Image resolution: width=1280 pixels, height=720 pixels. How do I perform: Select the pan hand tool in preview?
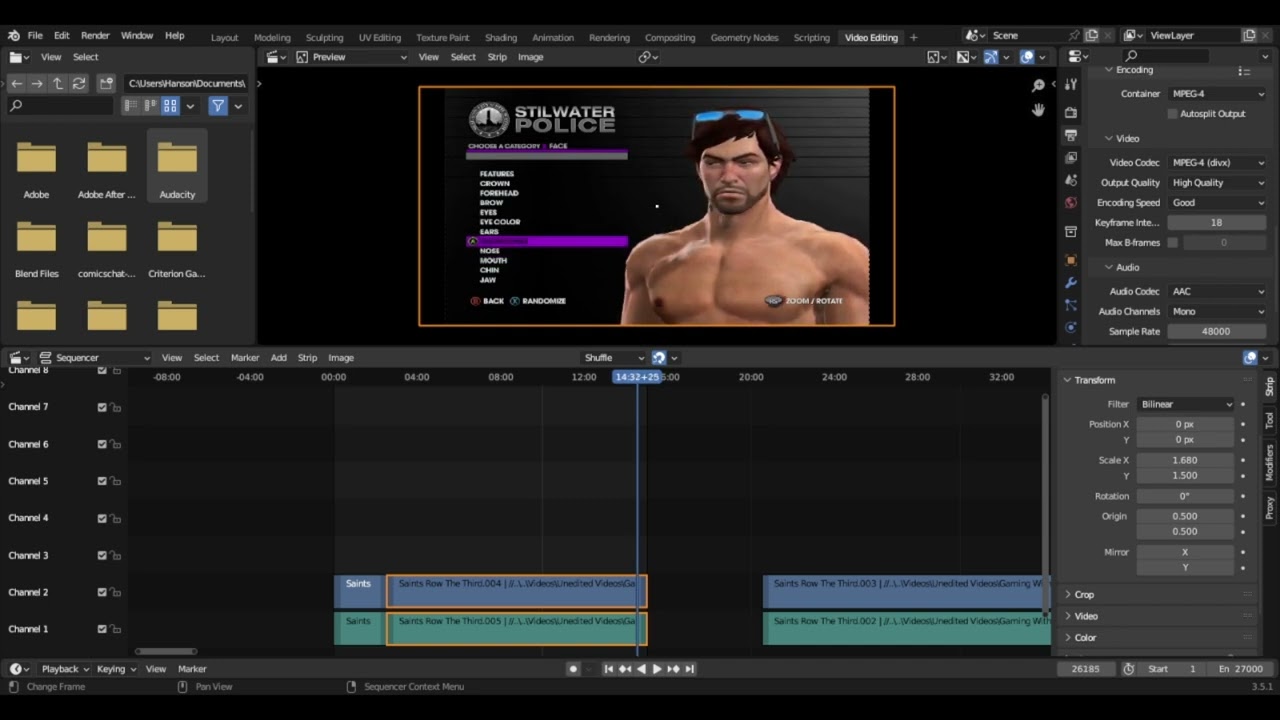[x=1038, y=109]
